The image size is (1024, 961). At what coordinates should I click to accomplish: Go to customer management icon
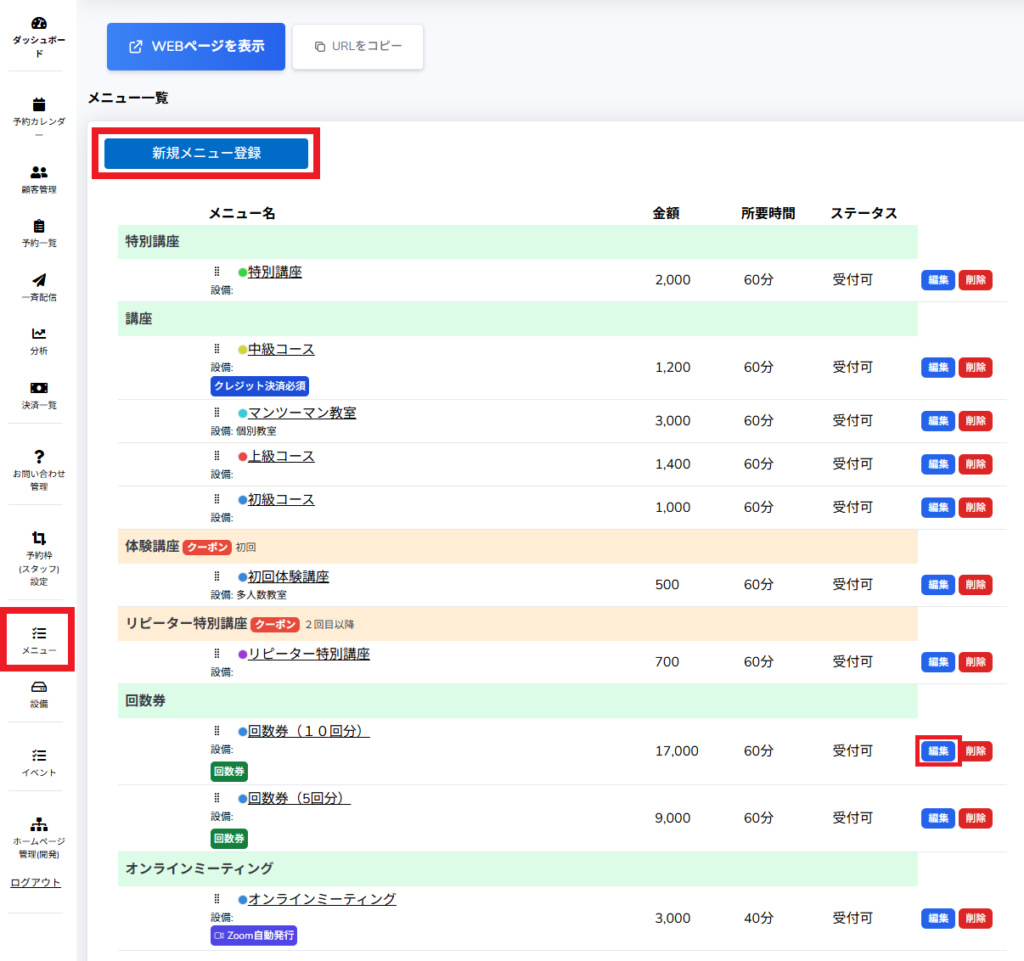(39, 172)
